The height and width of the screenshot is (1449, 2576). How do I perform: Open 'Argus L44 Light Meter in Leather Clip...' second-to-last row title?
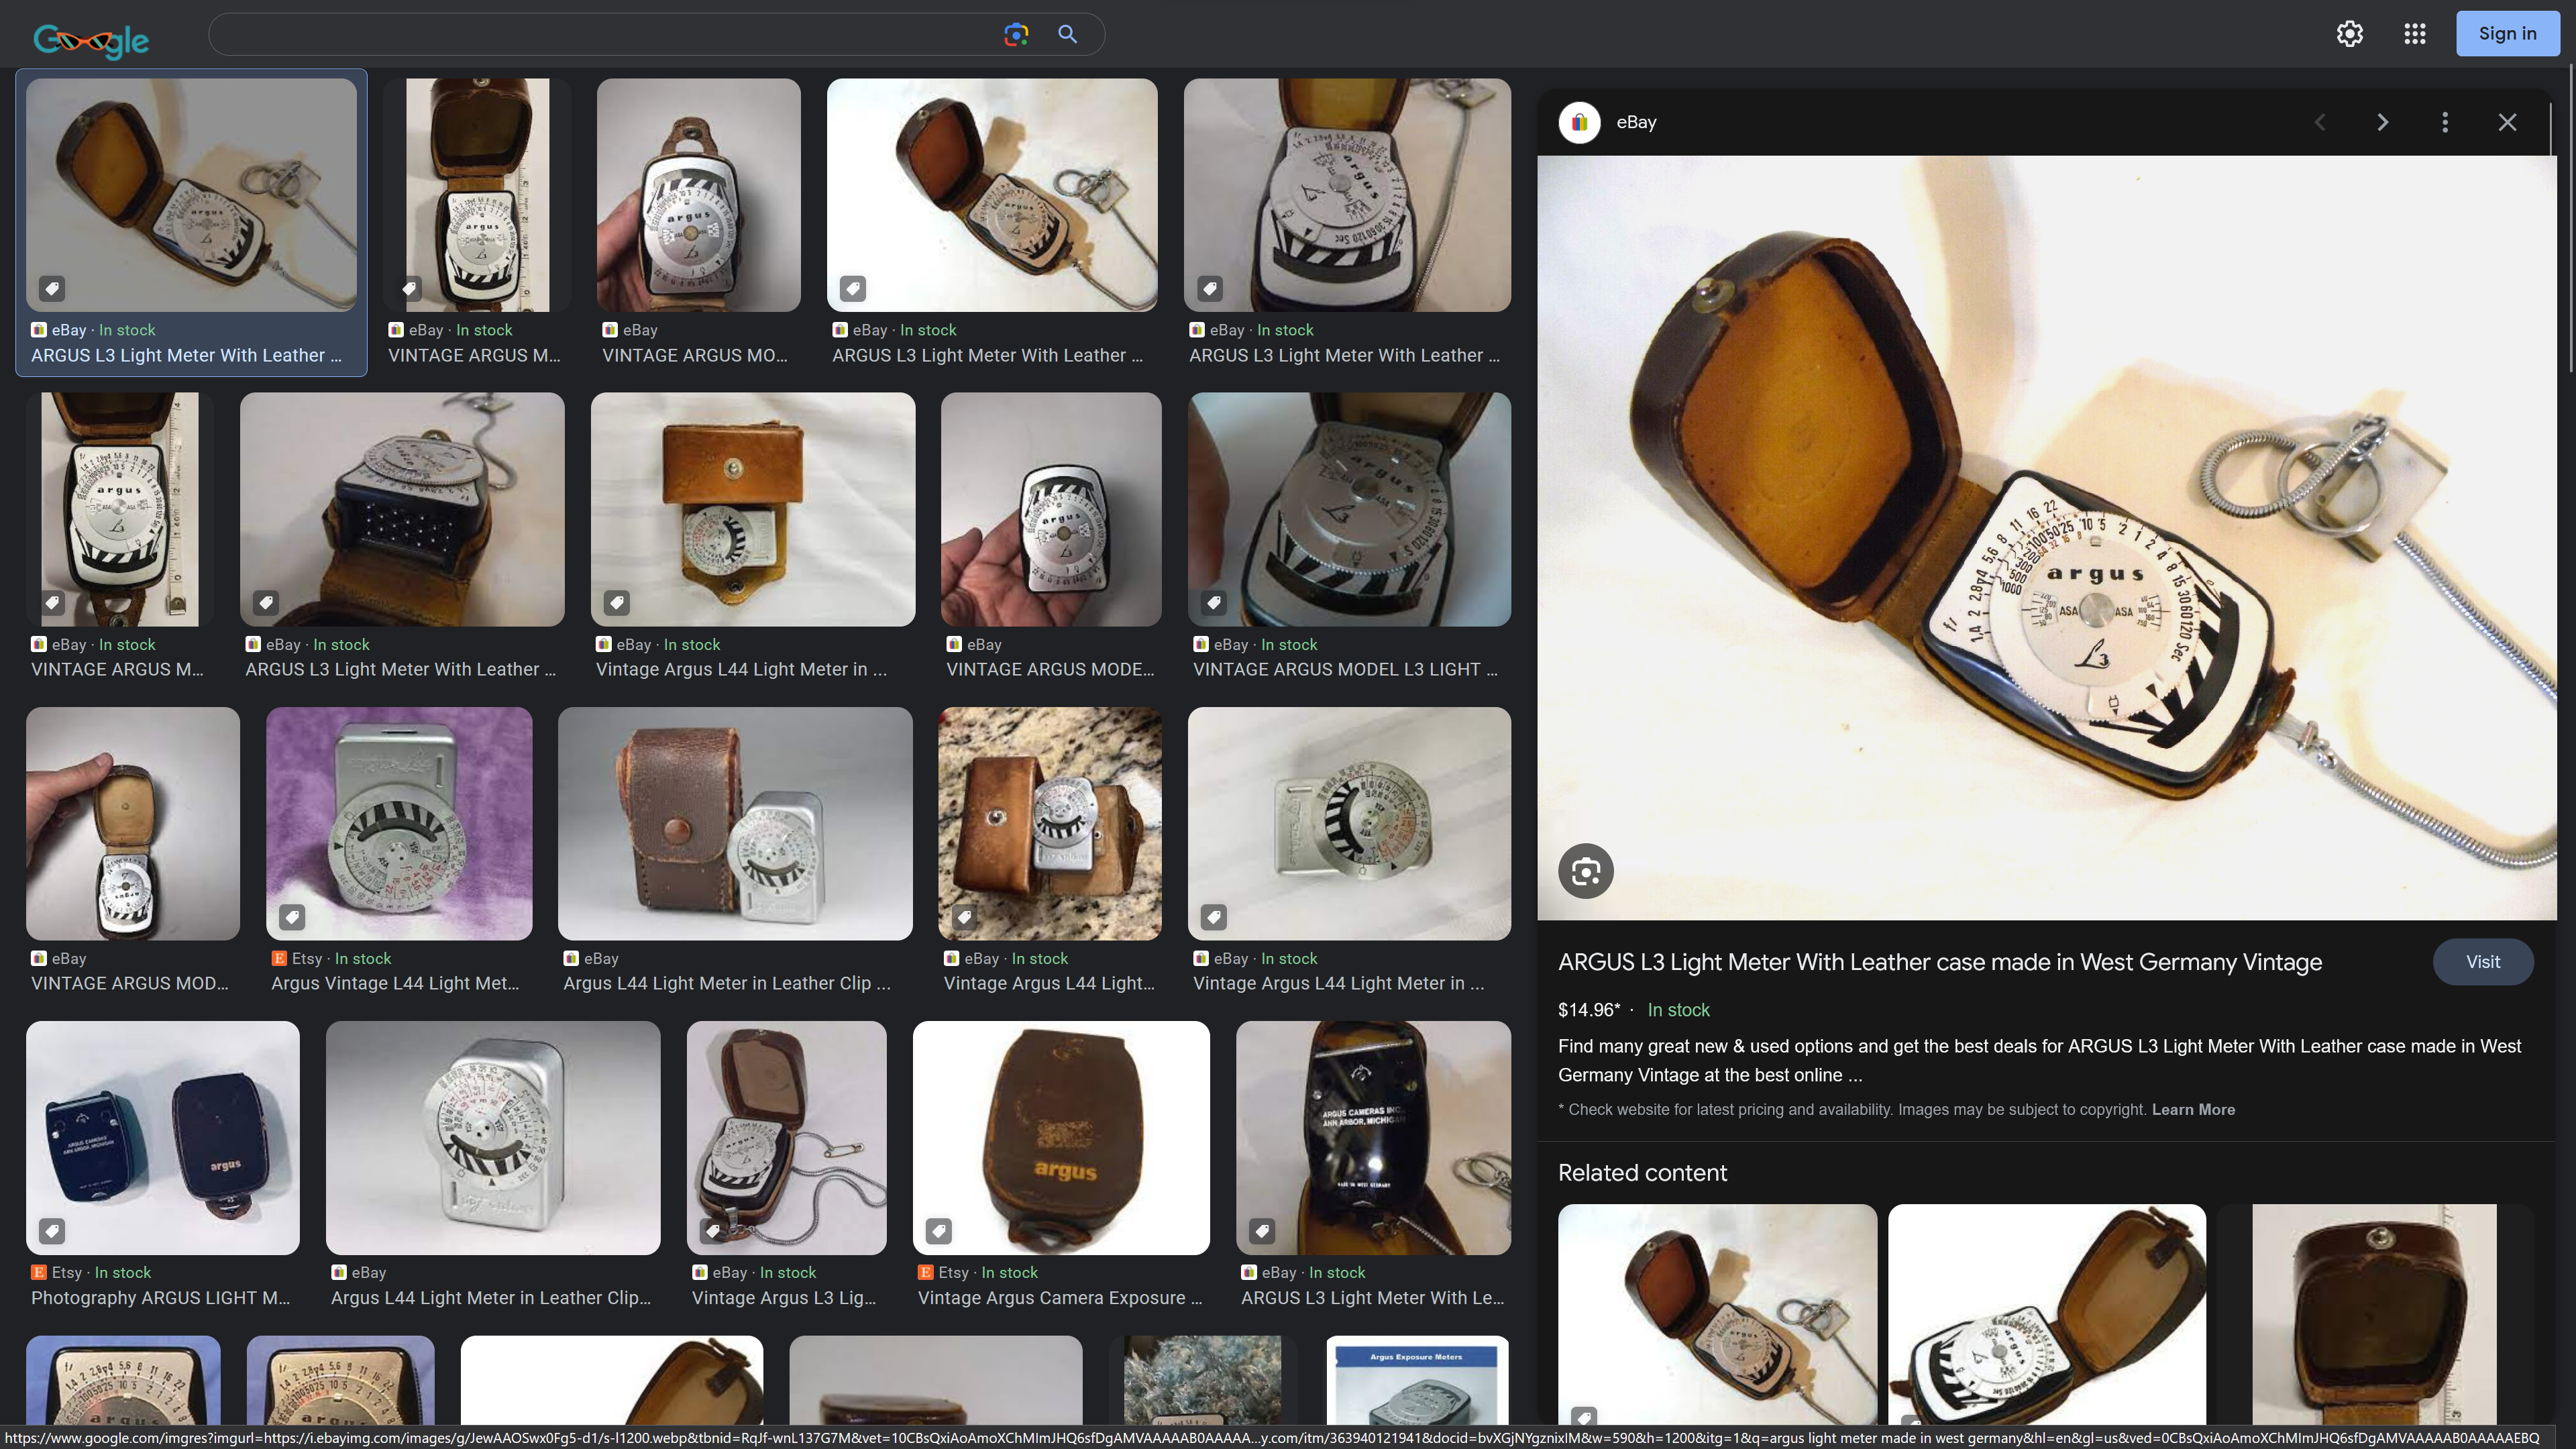point(490,1298)
